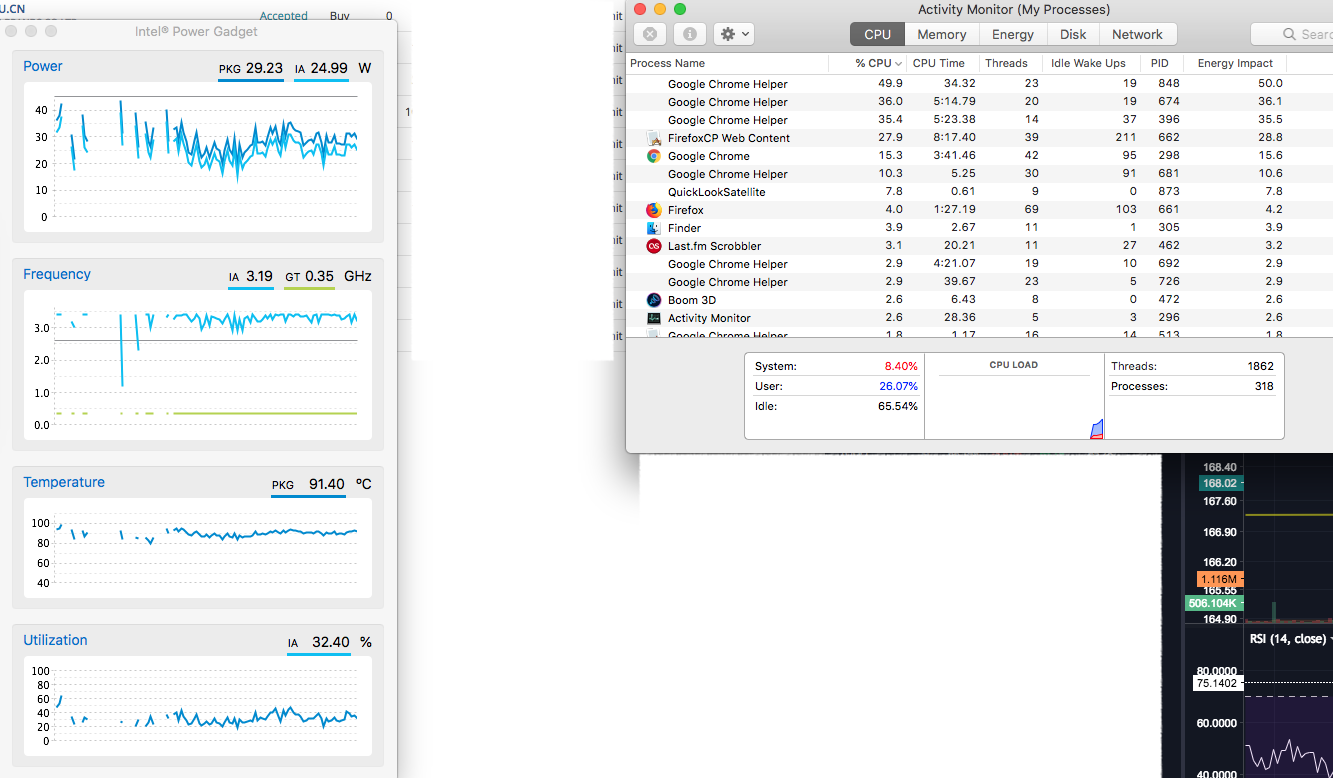Toggle % CPU column sort order
The height and width of the screenshot is (778, 1333).
click(x=868, y=63)
